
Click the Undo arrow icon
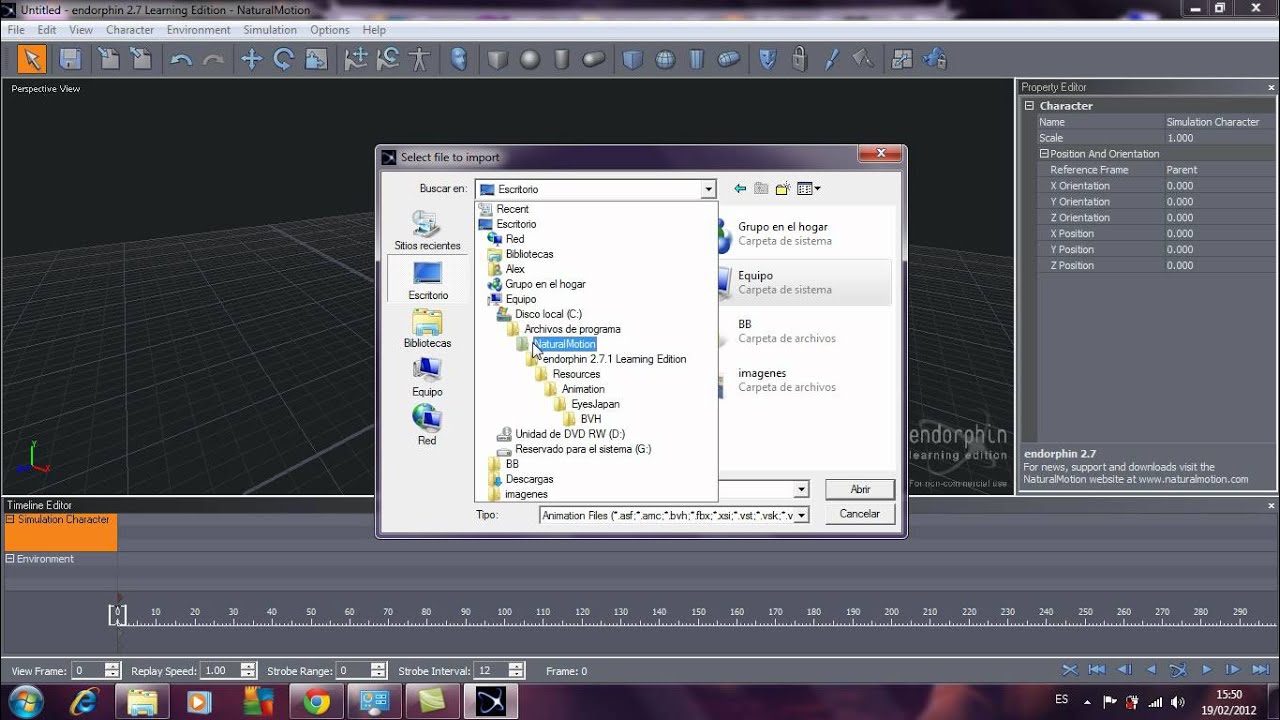pos(181,60)
